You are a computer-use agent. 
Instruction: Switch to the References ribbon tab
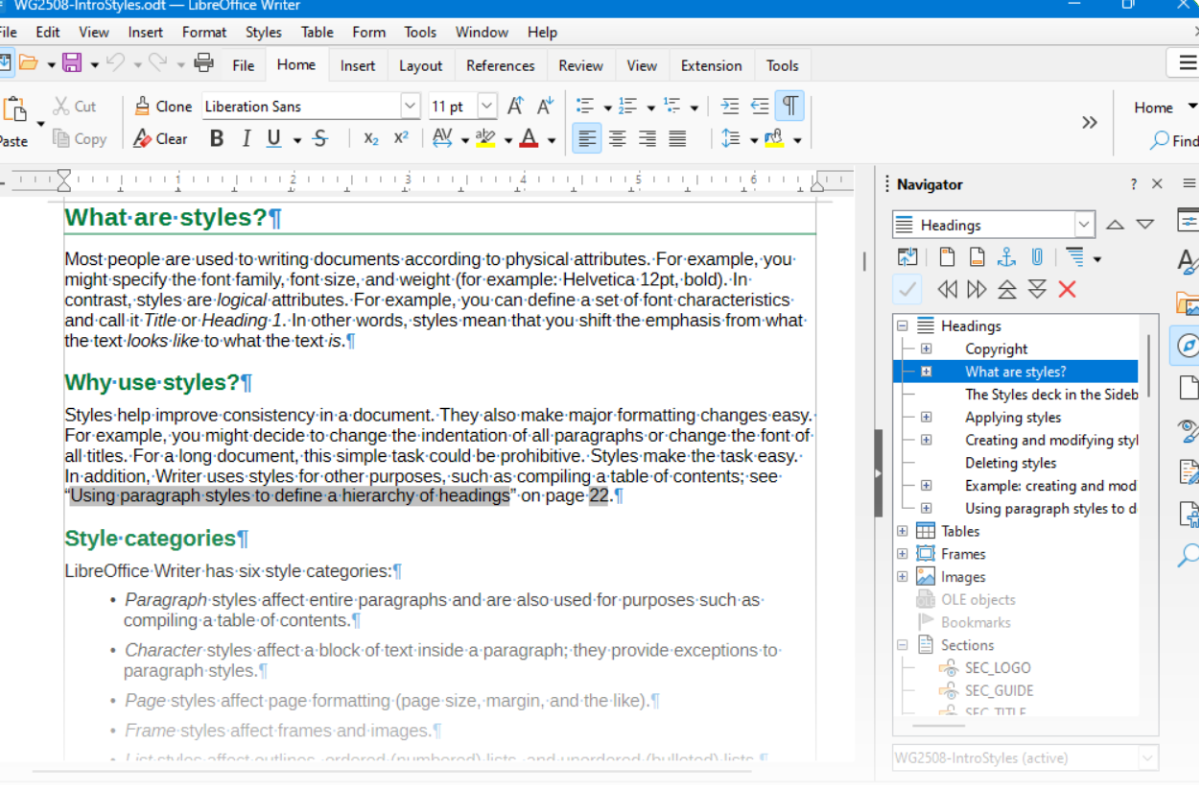[500, 65]
